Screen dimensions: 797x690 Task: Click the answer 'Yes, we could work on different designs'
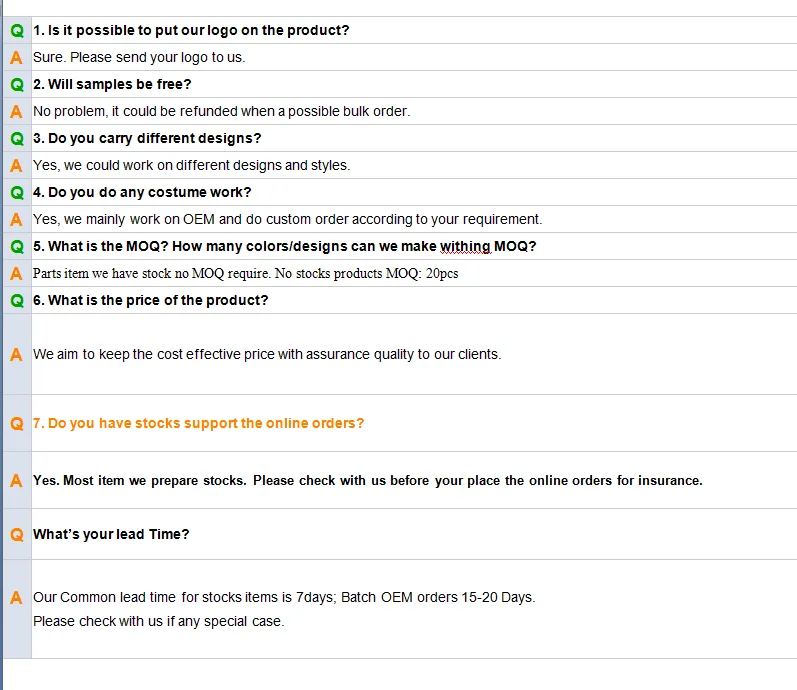(x=191, y=165)
